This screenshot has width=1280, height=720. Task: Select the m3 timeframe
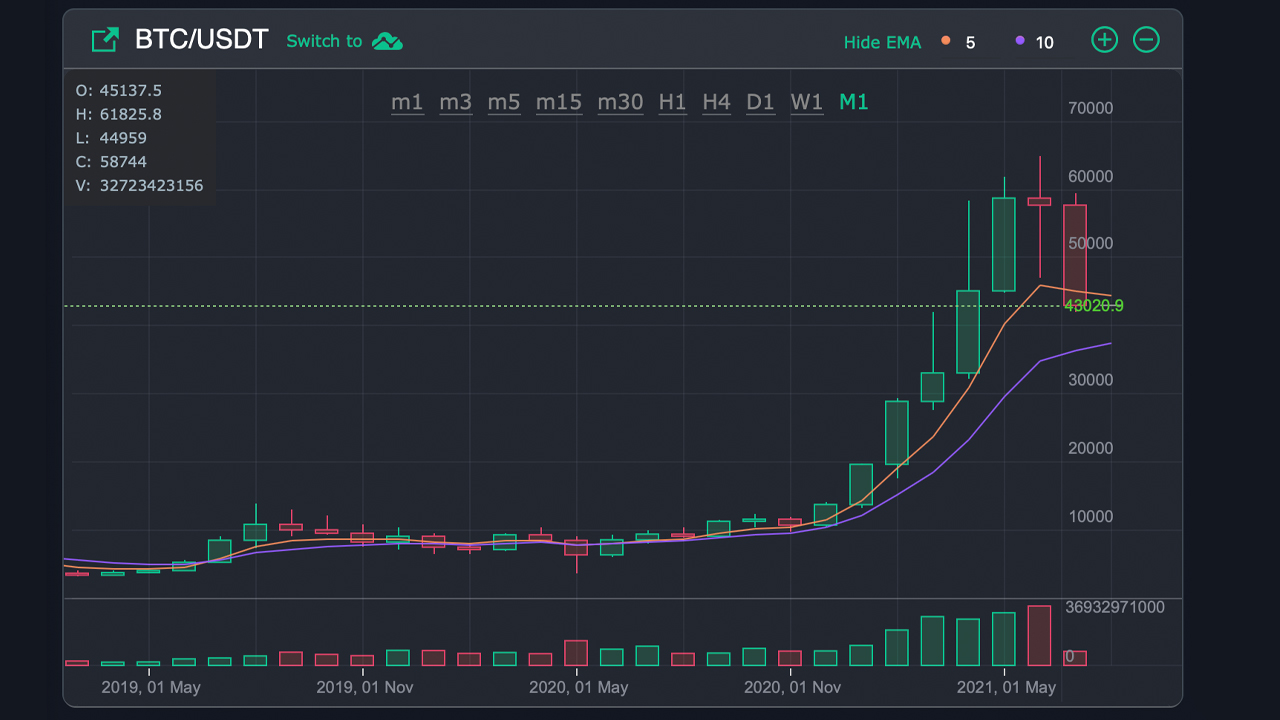(x=456, y=102)
